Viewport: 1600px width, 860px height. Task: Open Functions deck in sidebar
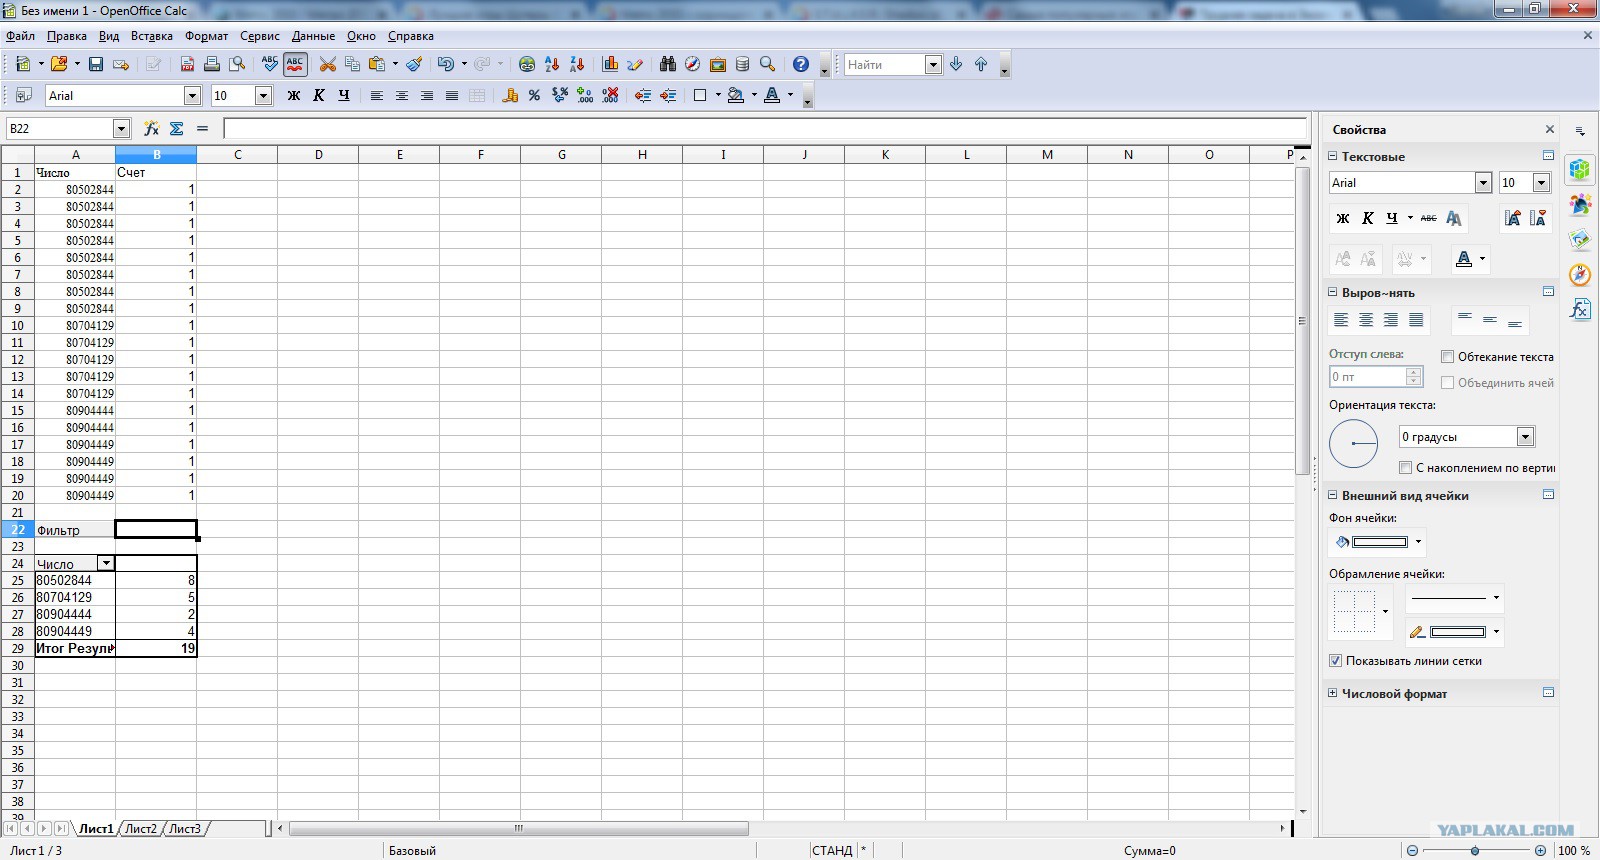[x=1580, y=309]
